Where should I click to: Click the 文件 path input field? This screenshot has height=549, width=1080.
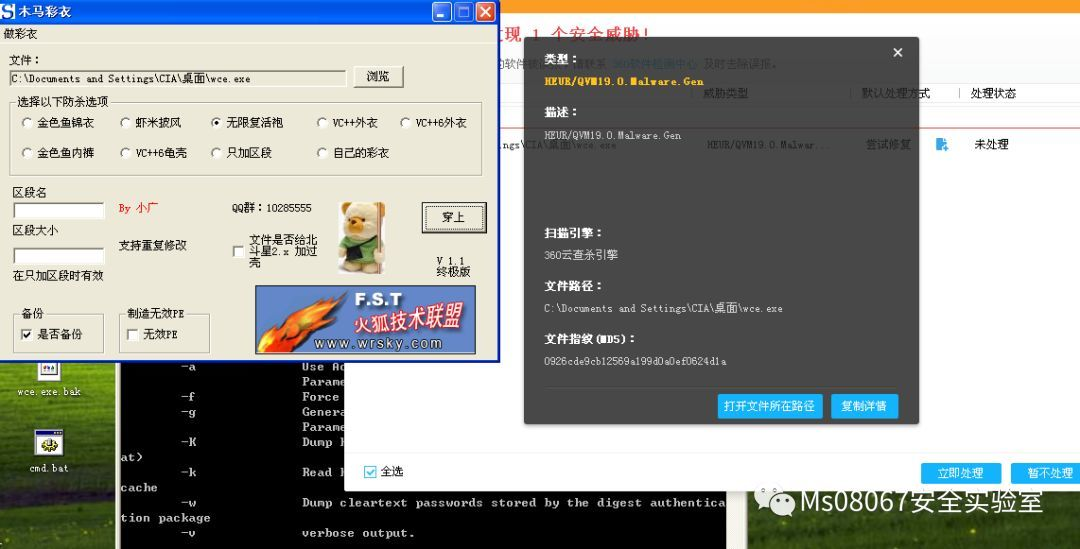click(178, 79)
